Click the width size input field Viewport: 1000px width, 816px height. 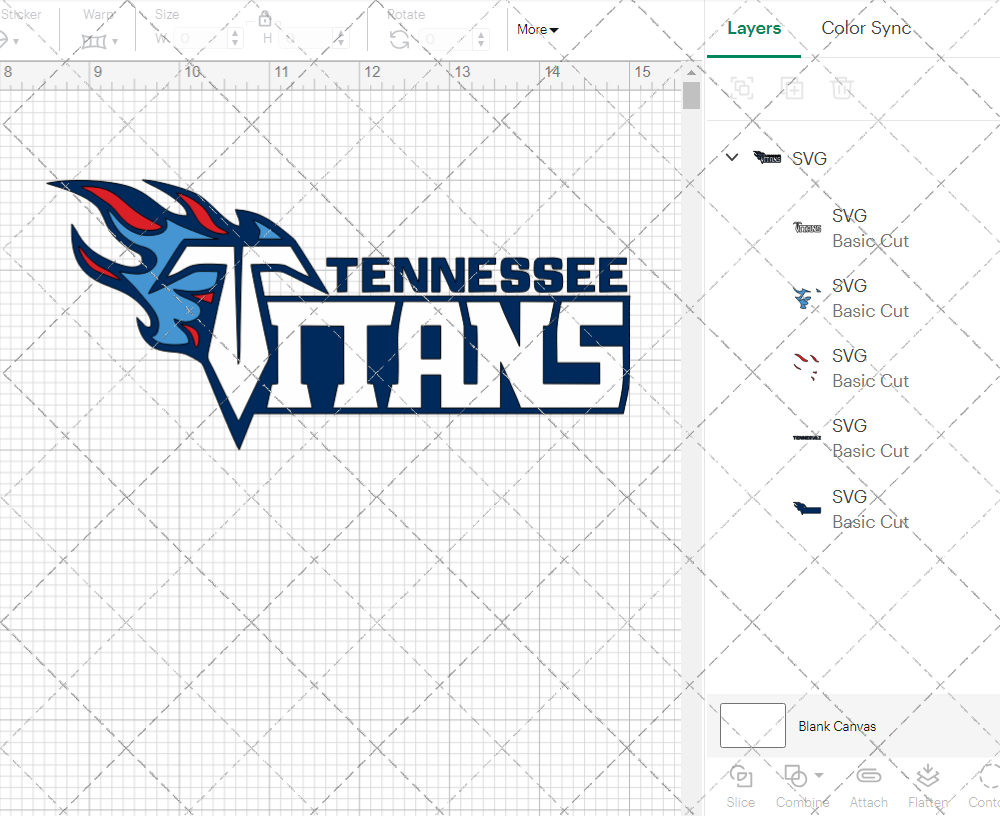pyautogui.click(x=202, y=38)
